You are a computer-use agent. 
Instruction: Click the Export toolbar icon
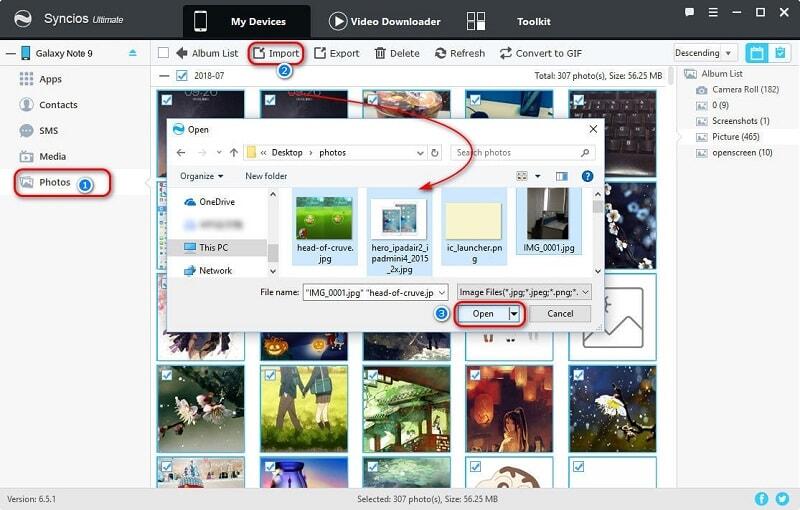coord(320,53)
